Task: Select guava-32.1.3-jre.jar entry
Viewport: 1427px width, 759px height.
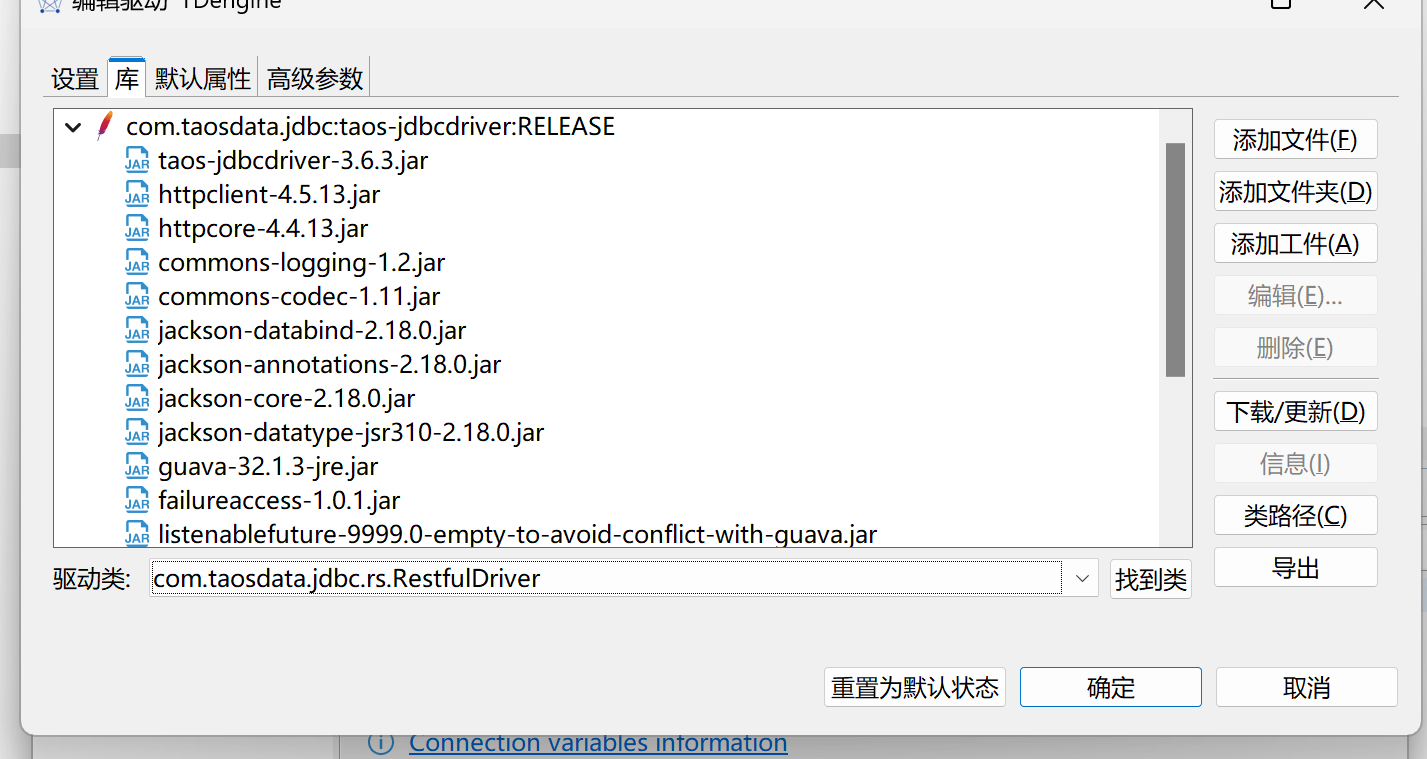Action: pos(268,467)
